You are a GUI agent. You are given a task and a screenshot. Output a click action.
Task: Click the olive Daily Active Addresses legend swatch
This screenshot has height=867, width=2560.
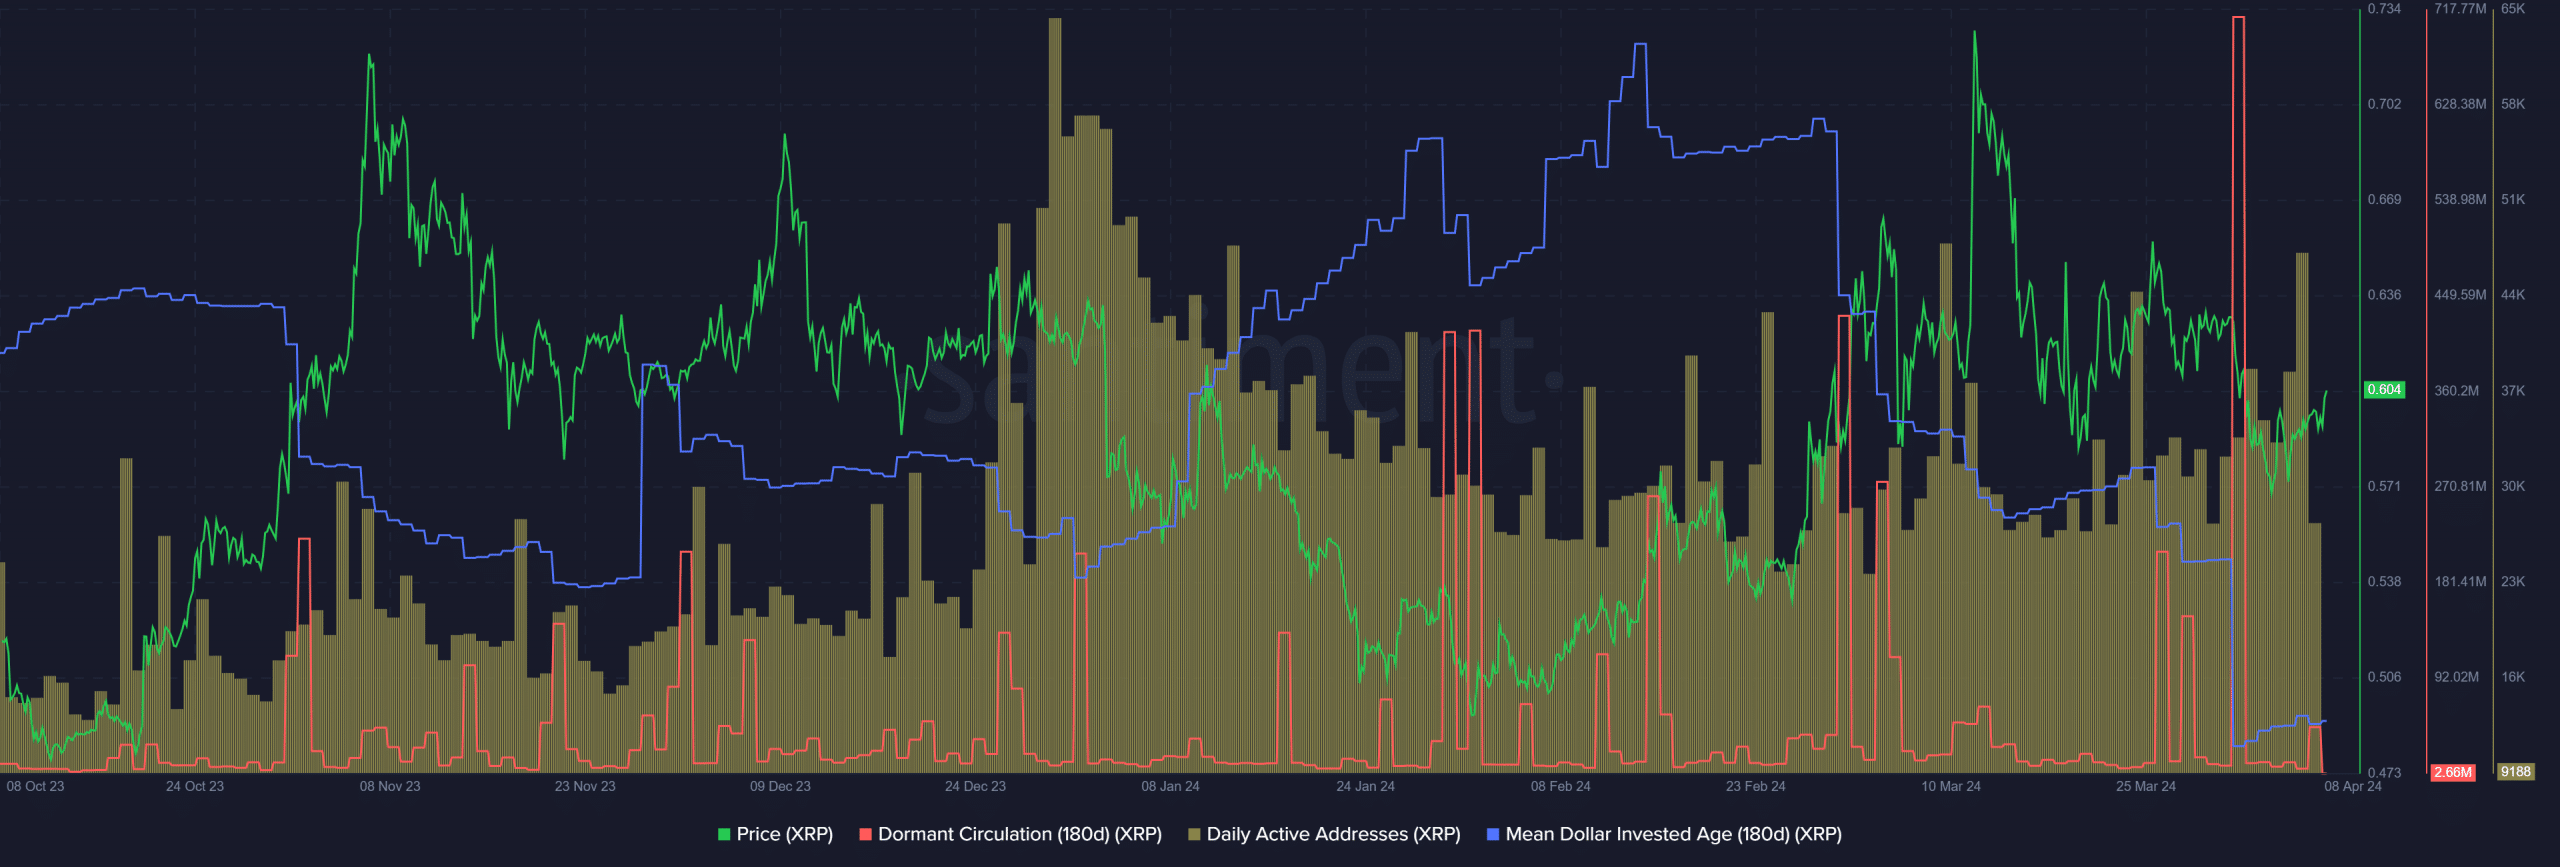click(x=1194, y=834)
